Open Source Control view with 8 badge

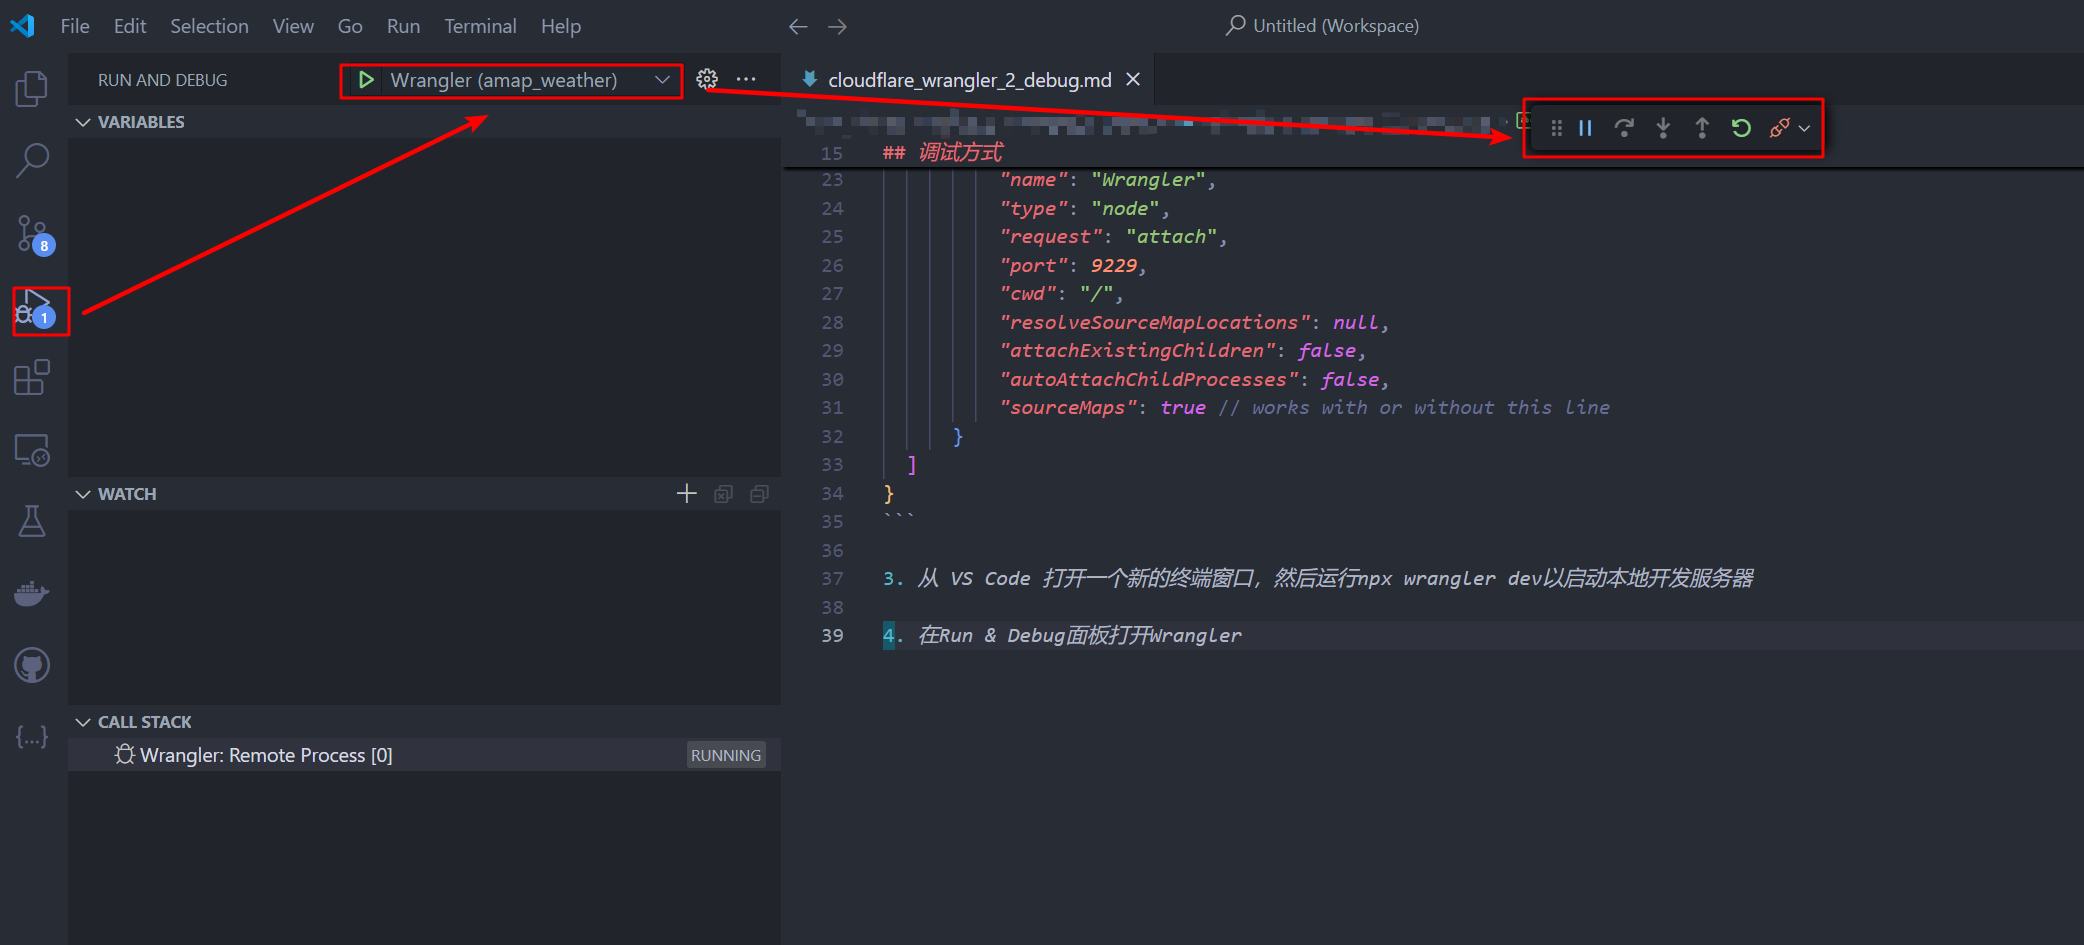click(32, 234)
